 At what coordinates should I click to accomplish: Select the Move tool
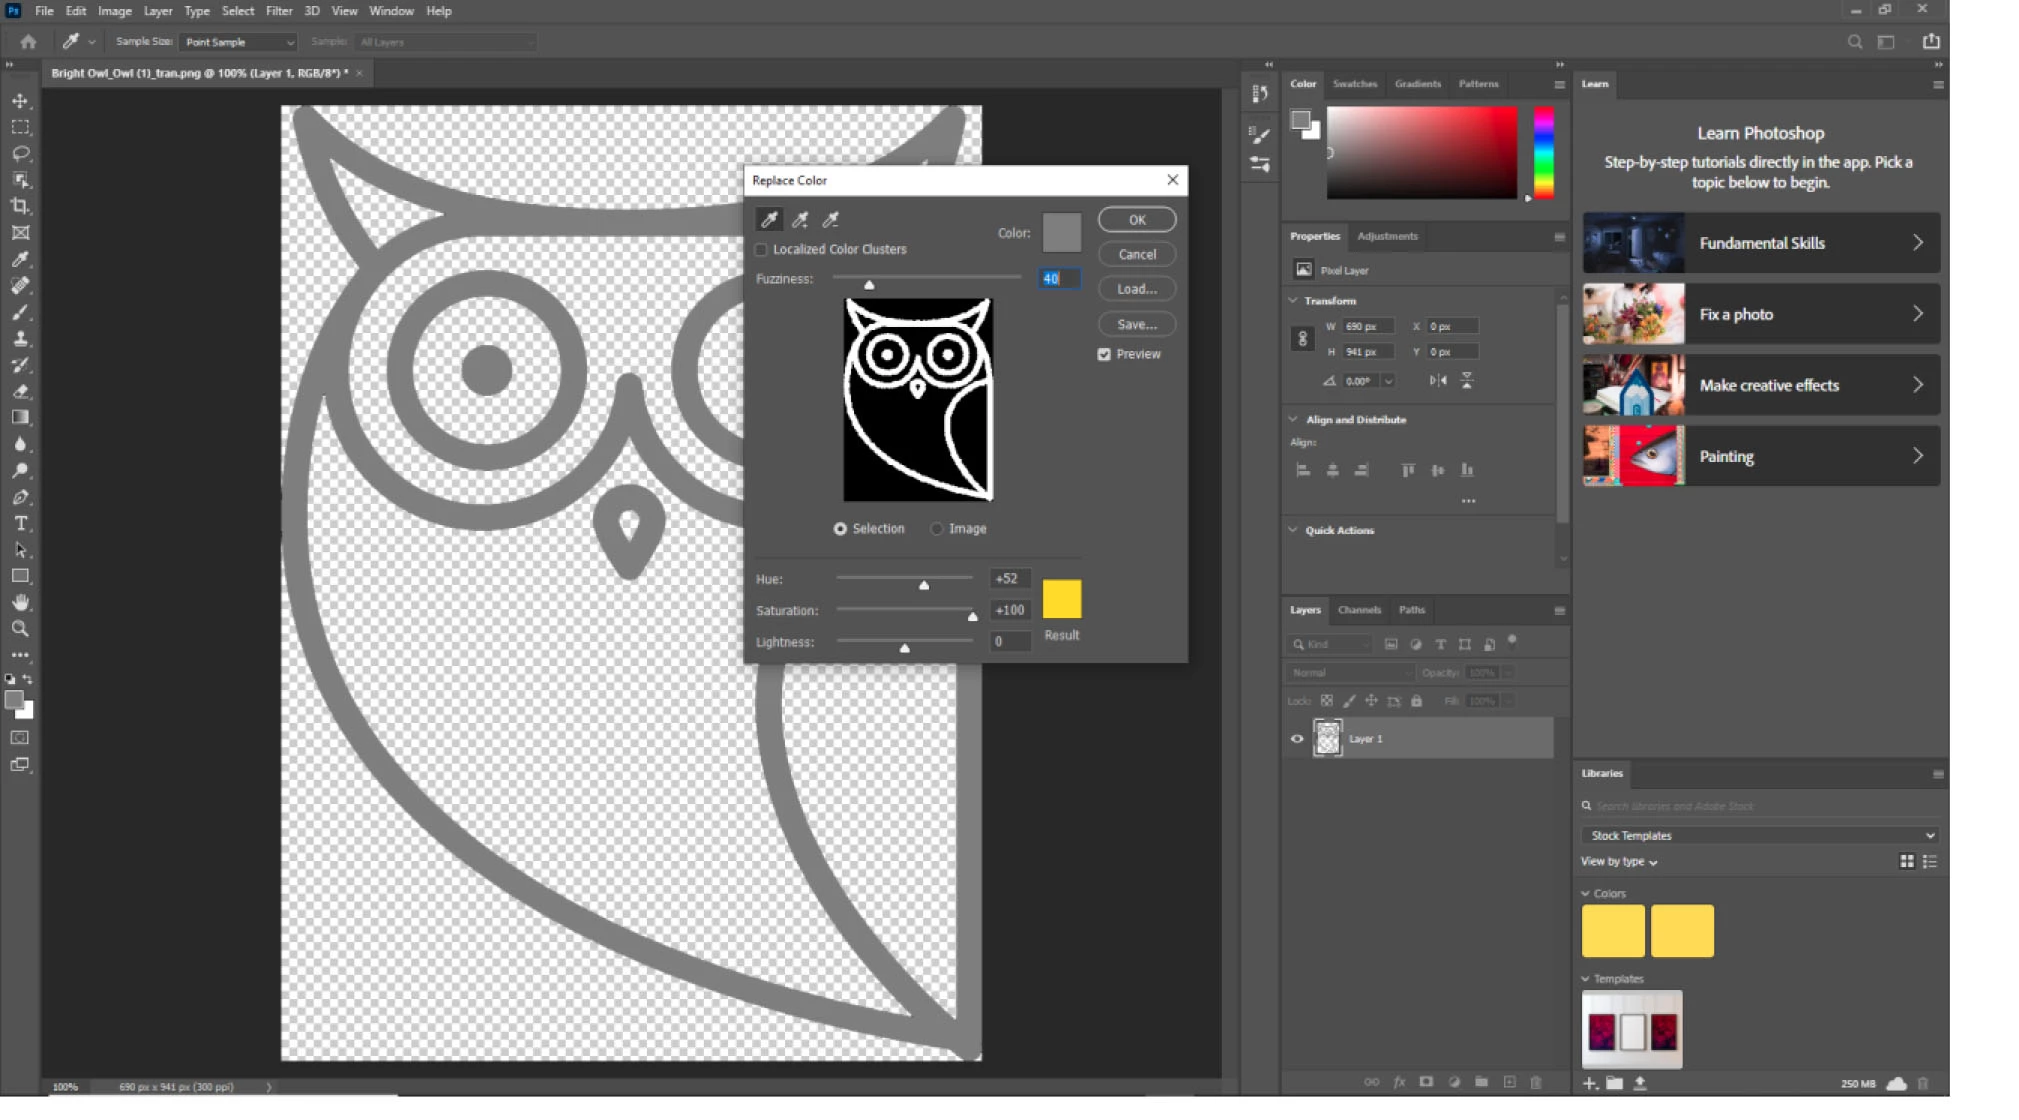click(x=20, y=101)
